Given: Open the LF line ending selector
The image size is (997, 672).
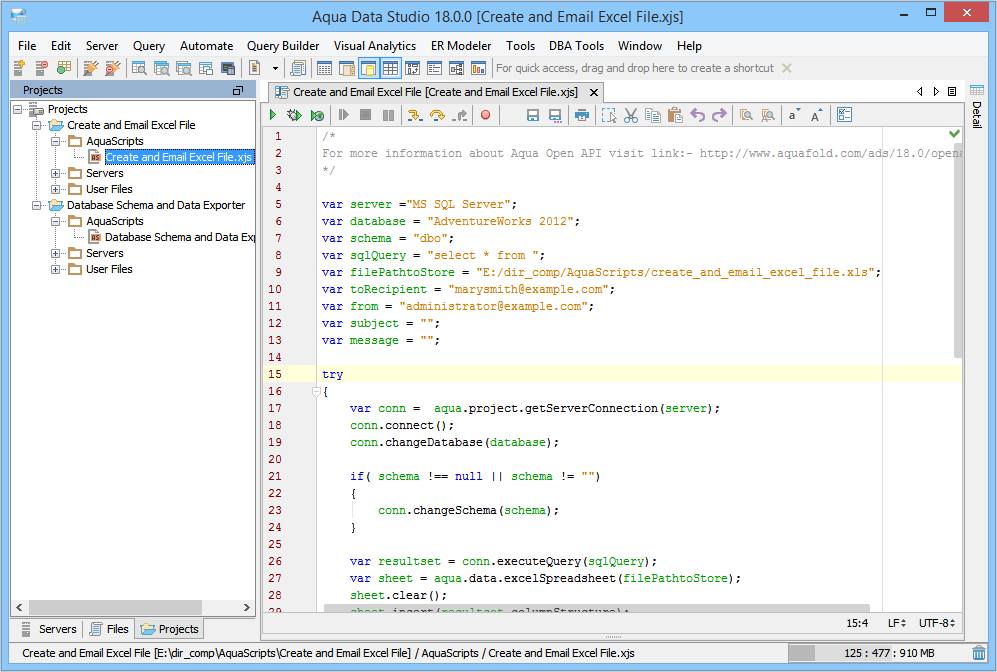Looking at the screenshot, I should click(897, 623).
